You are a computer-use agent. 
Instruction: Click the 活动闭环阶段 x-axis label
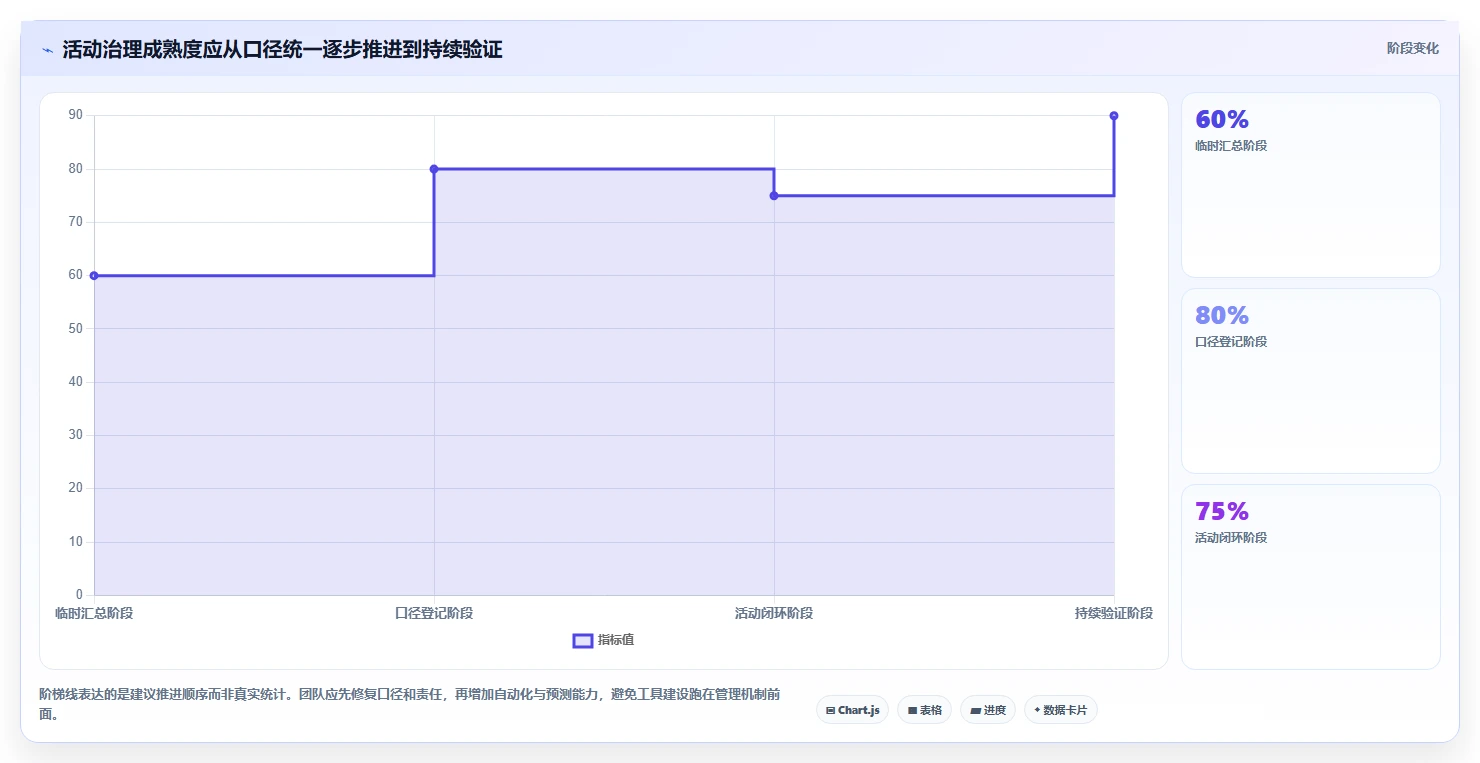(774, 613)
